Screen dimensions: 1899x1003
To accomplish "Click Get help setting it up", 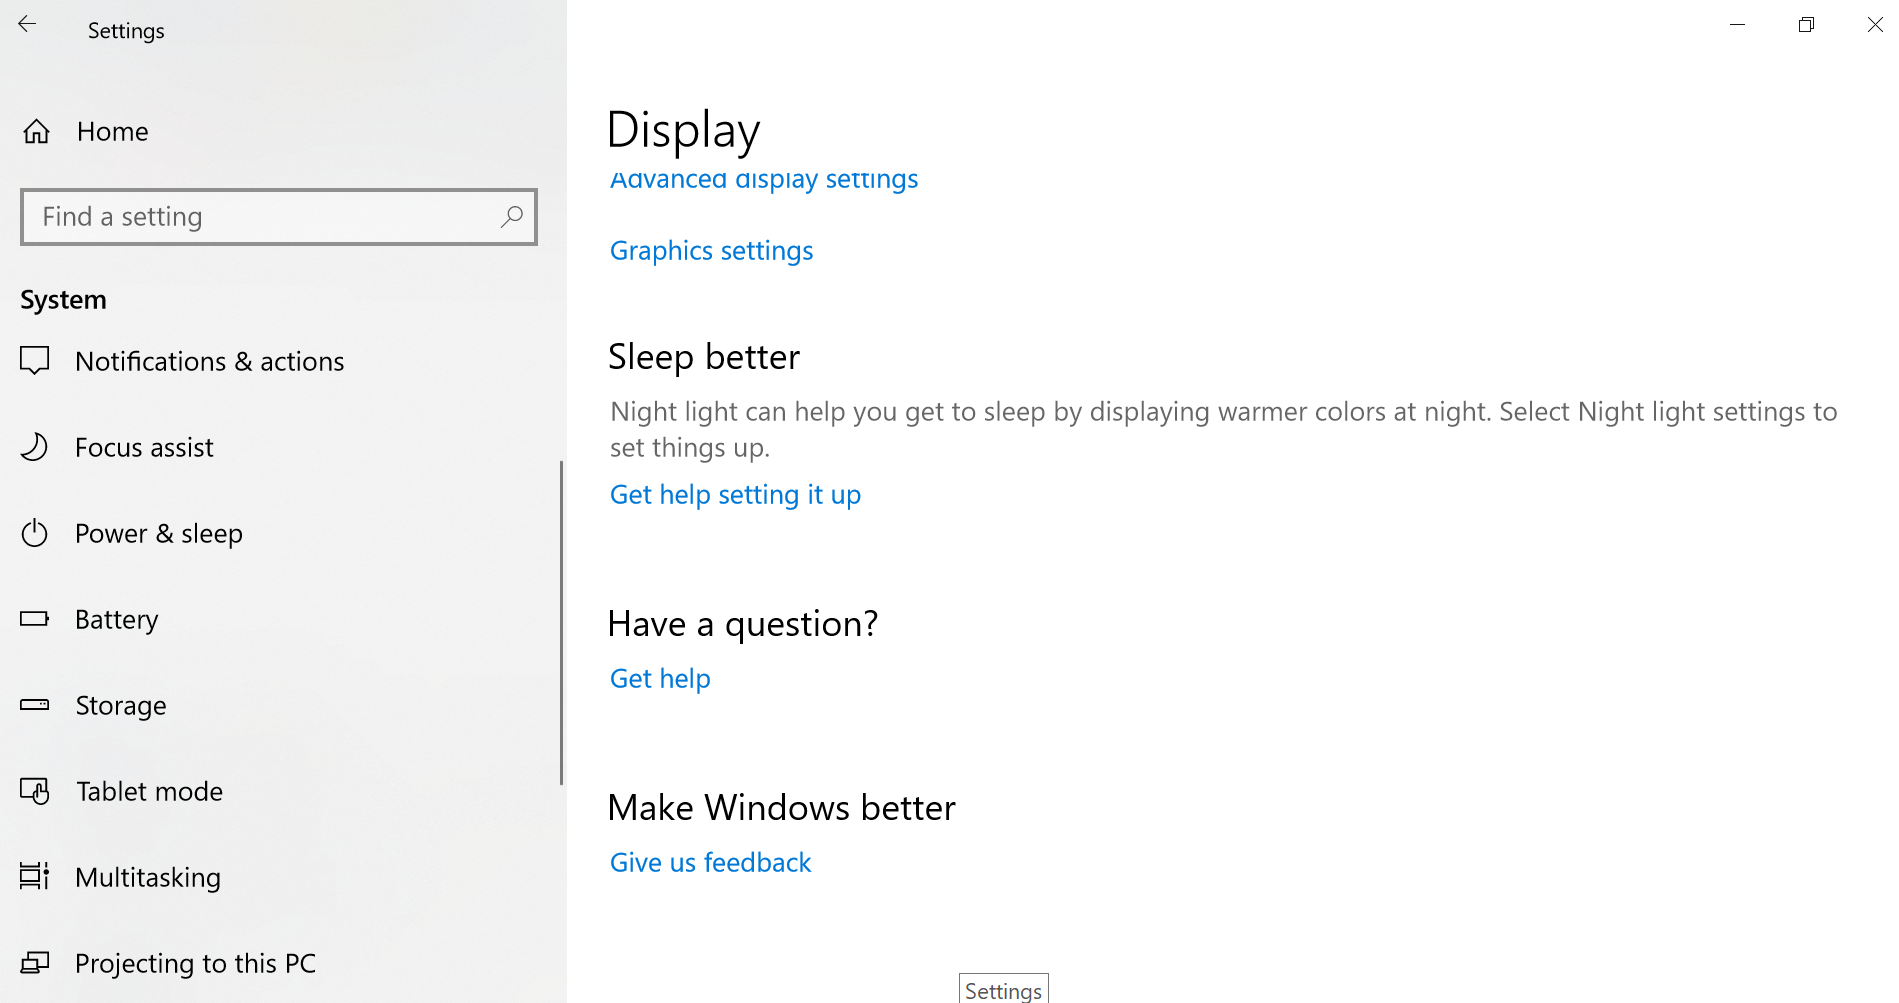I will pyautogui.click(x=735, y=495).
